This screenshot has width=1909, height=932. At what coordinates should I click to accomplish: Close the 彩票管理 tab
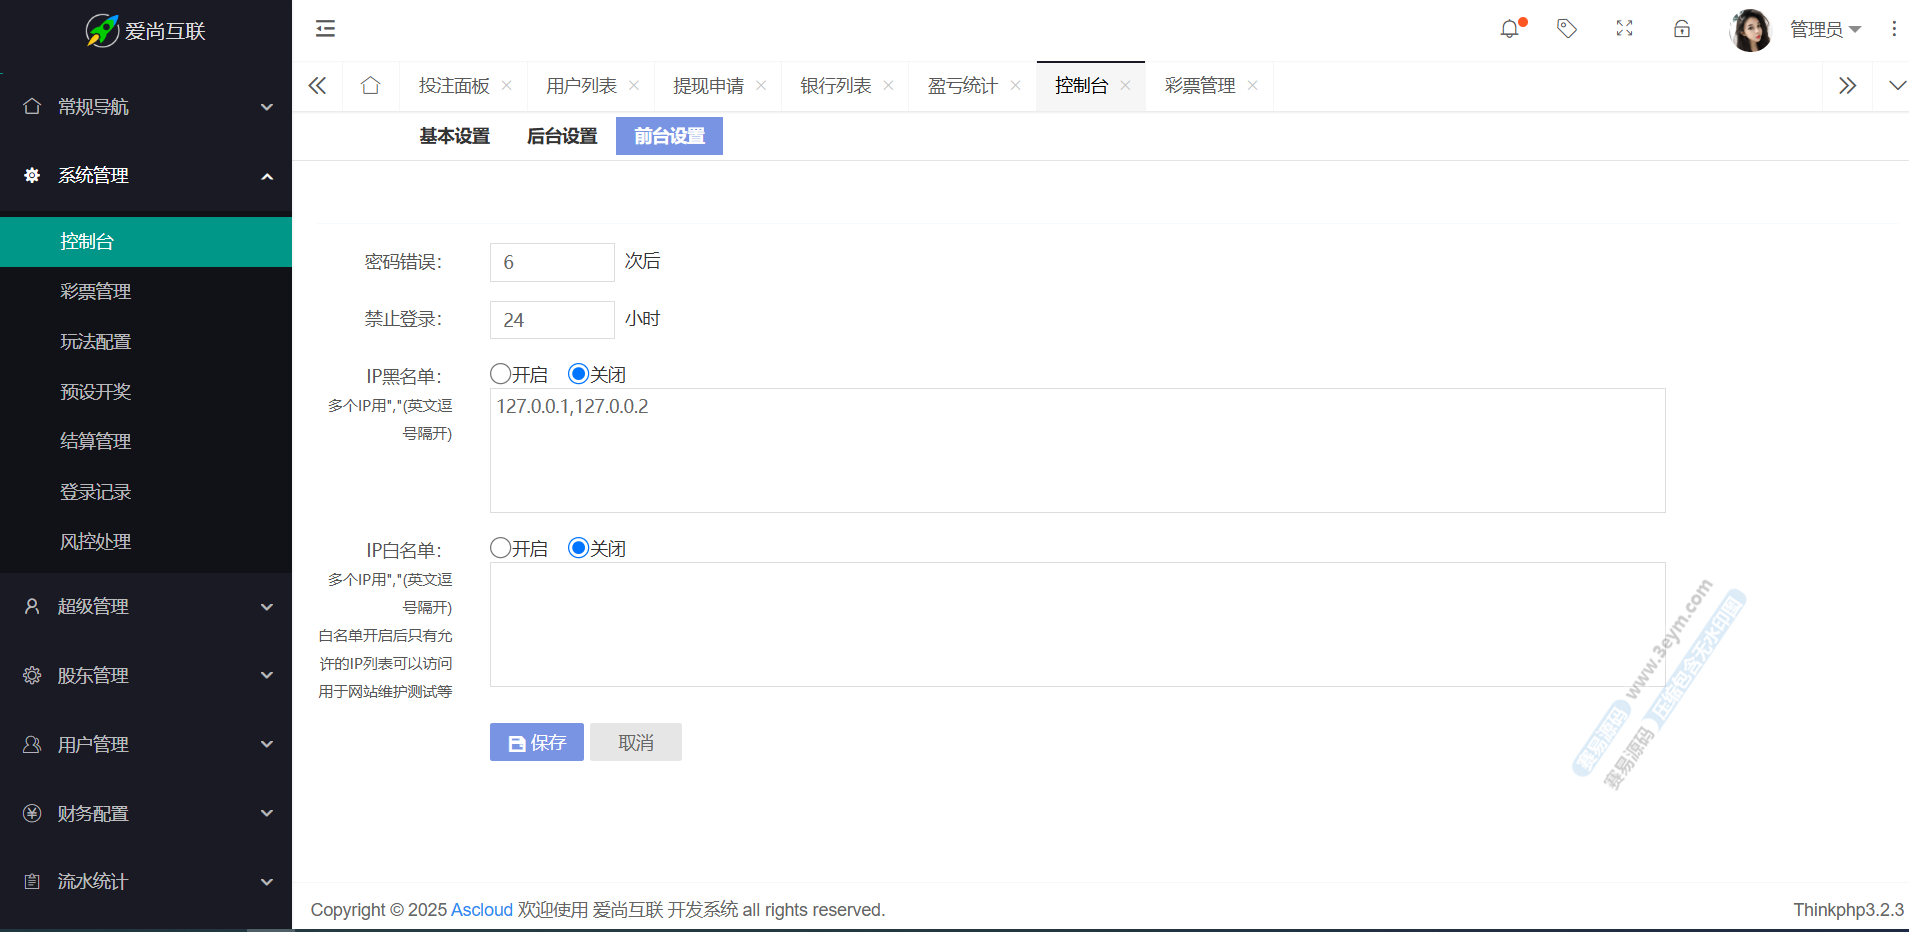pos(1252,86)
